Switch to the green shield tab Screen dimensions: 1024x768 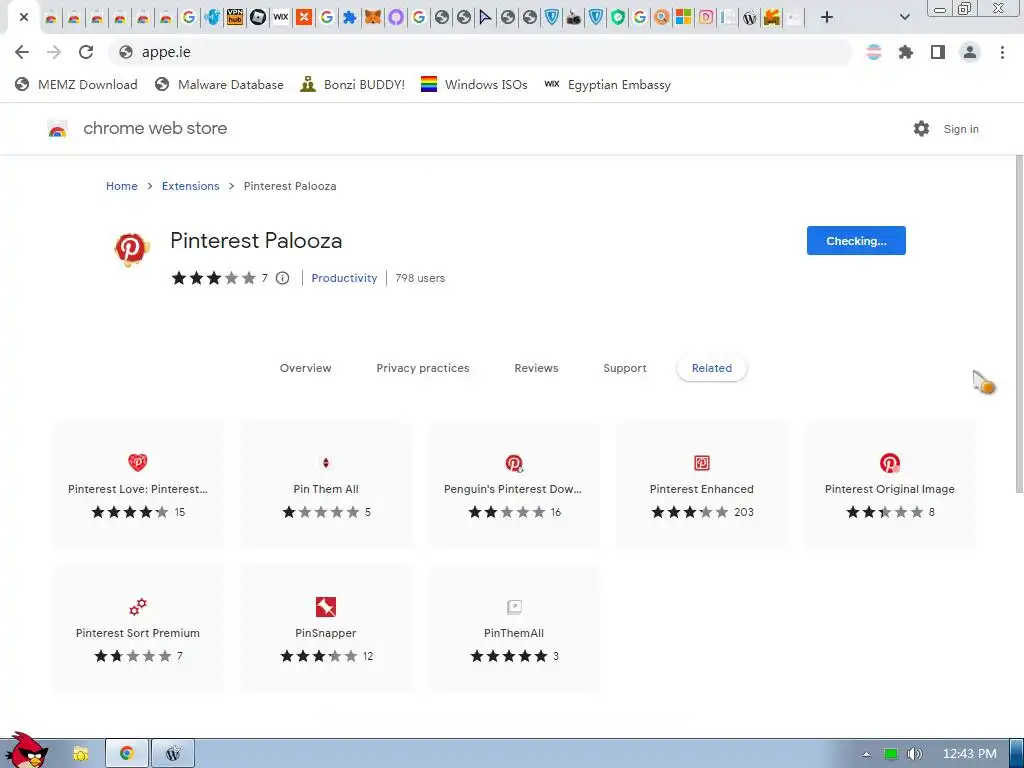[618, 18]
